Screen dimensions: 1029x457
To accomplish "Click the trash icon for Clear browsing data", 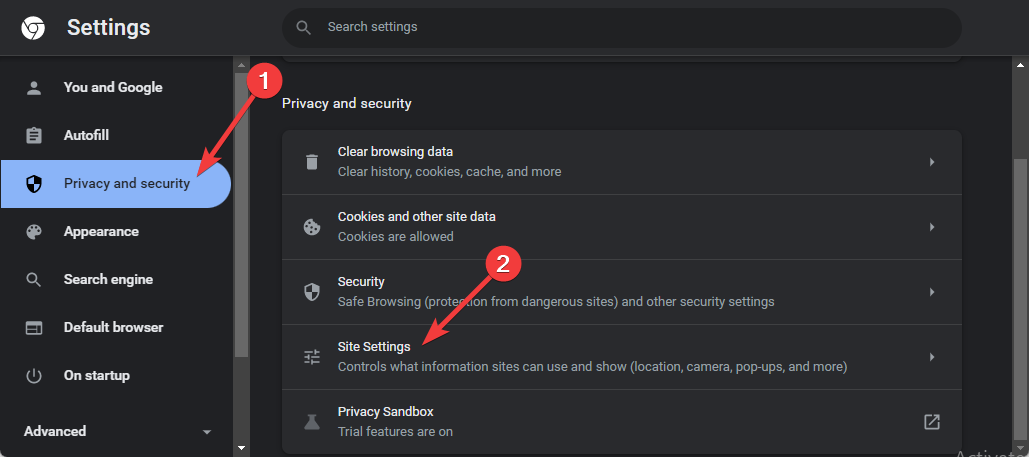I will [x=312, y=162].
